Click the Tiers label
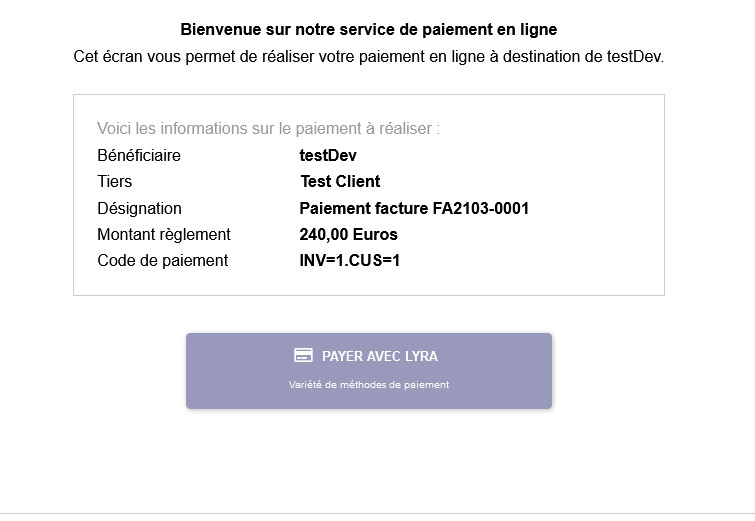The height and width of the screenshot is (521, 755). click(x=115, y=182)
